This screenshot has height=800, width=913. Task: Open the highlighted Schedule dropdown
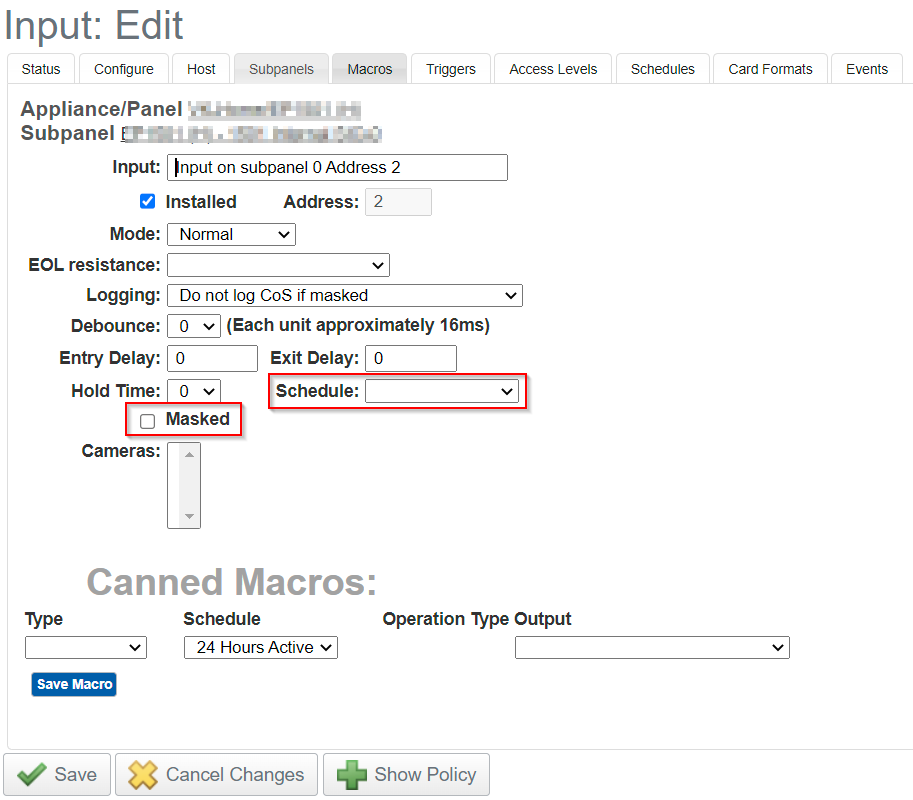pos(442,390)
